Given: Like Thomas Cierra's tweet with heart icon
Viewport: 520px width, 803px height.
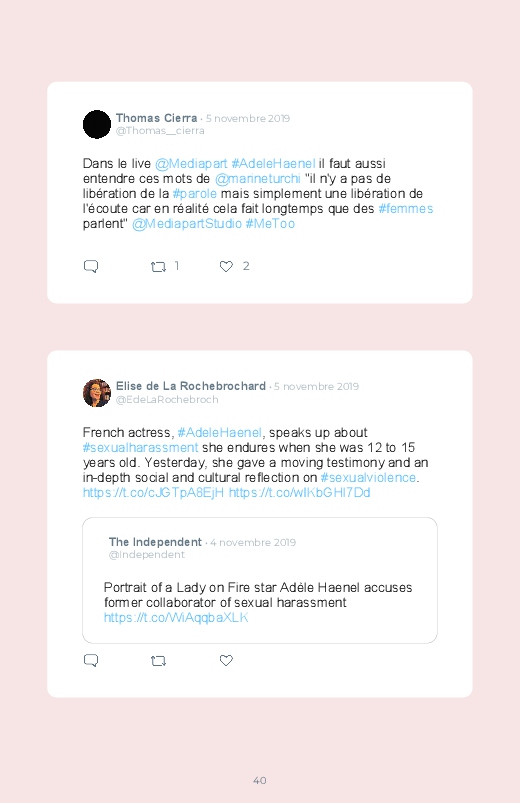Looking at the screenshot, I should [226, 266].
